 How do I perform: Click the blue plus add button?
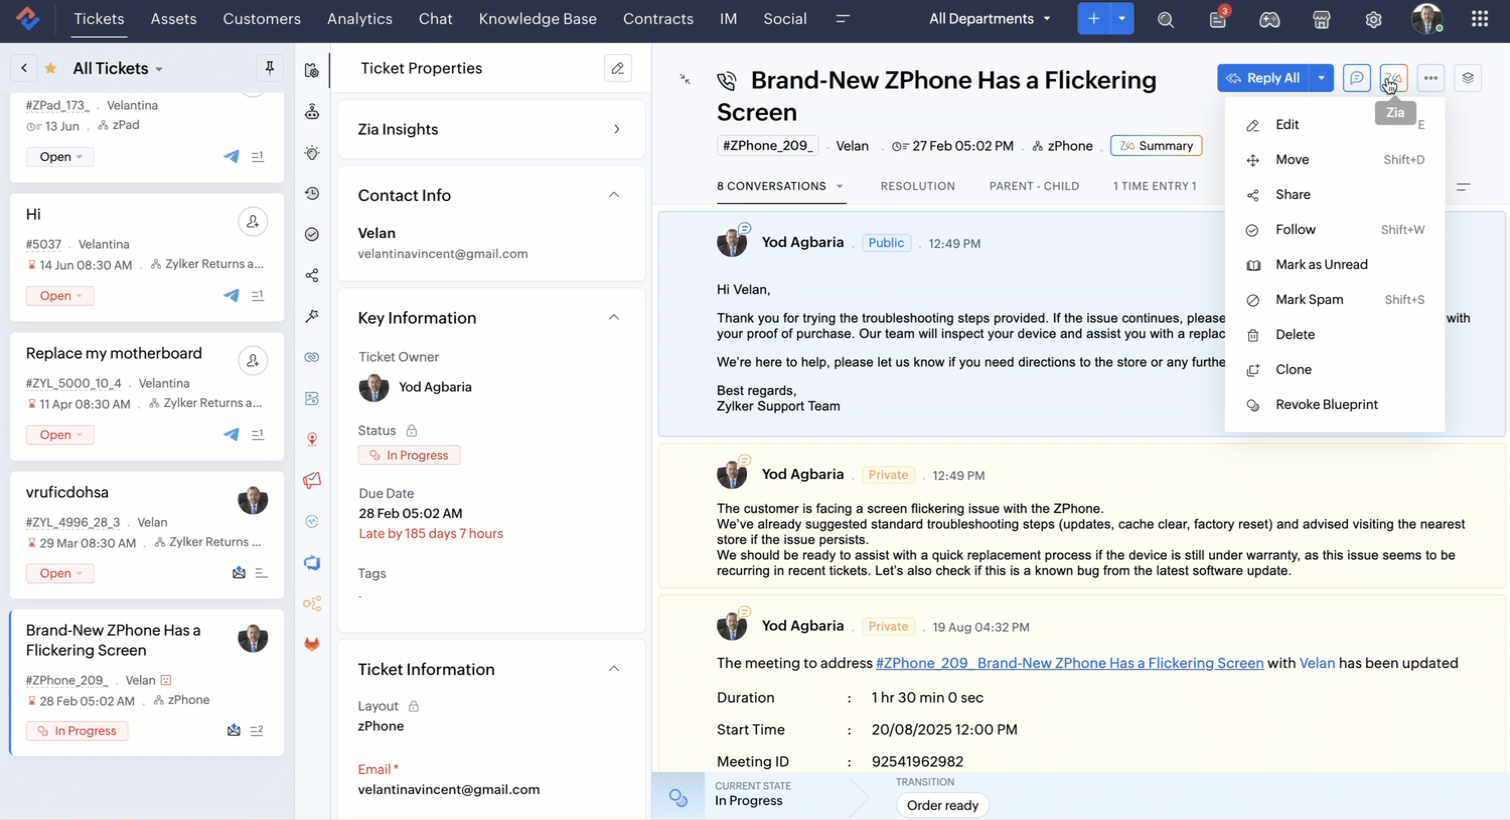coord(1094,19)
